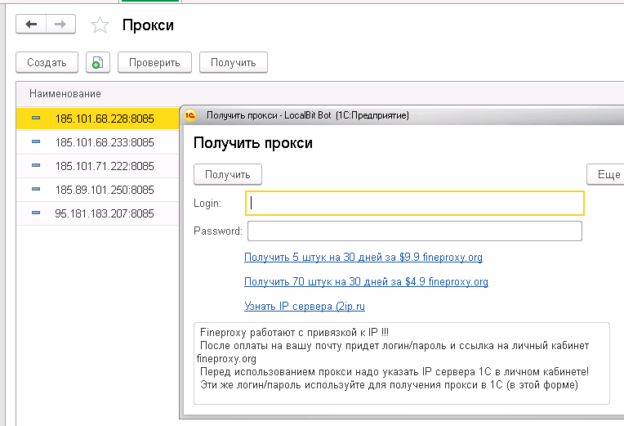Click the Создать button
624x426 pixels.
47,63
